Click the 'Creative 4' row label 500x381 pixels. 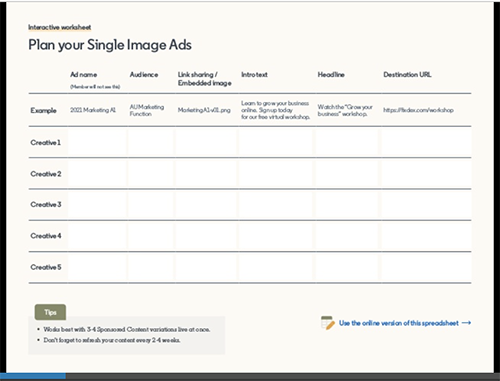[46, 236]
